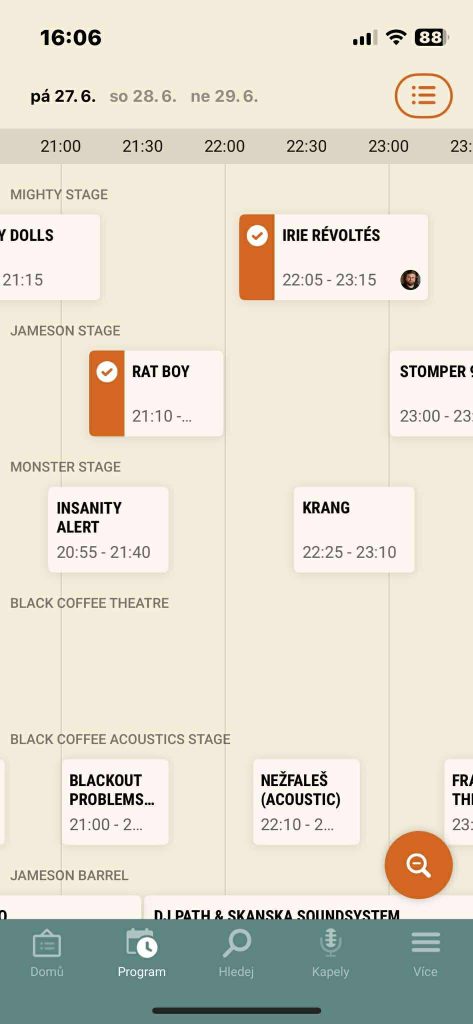Tap the 22:00 marker in the timeline header
This screenshot has height=1024, width=473.
pyautogui.click(x=224, y=146)
